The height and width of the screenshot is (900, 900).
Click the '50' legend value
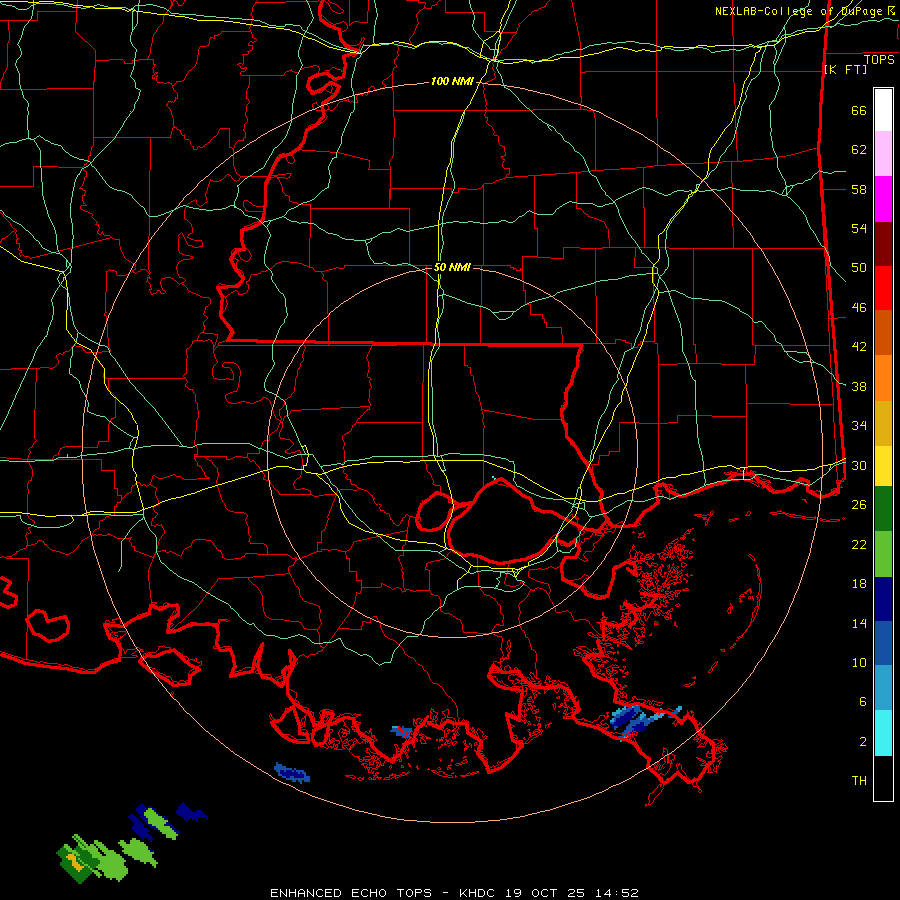[x=859, y=268]
